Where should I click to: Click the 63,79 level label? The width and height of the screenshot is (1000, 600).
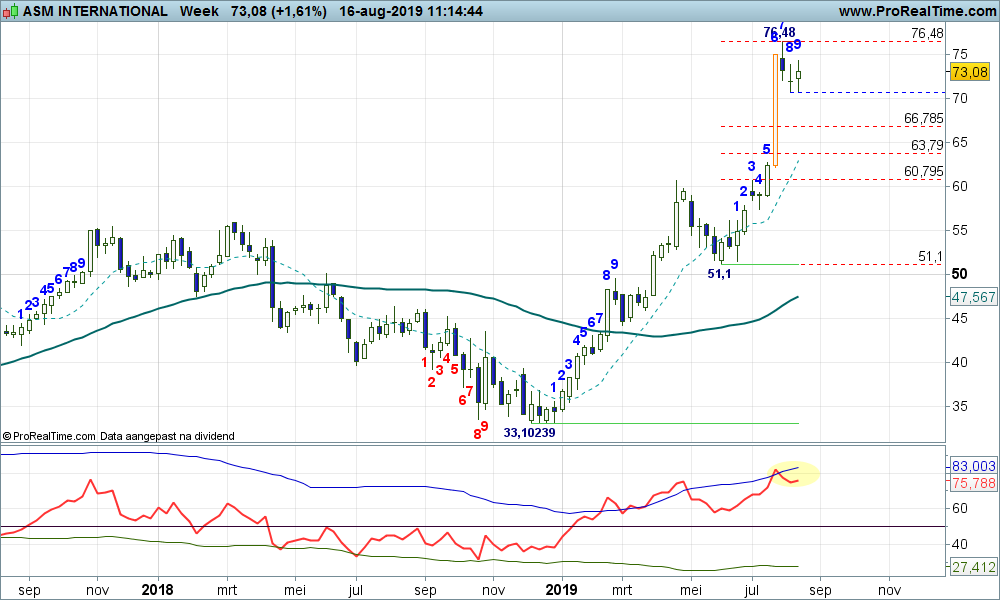(x=927, y=146)
